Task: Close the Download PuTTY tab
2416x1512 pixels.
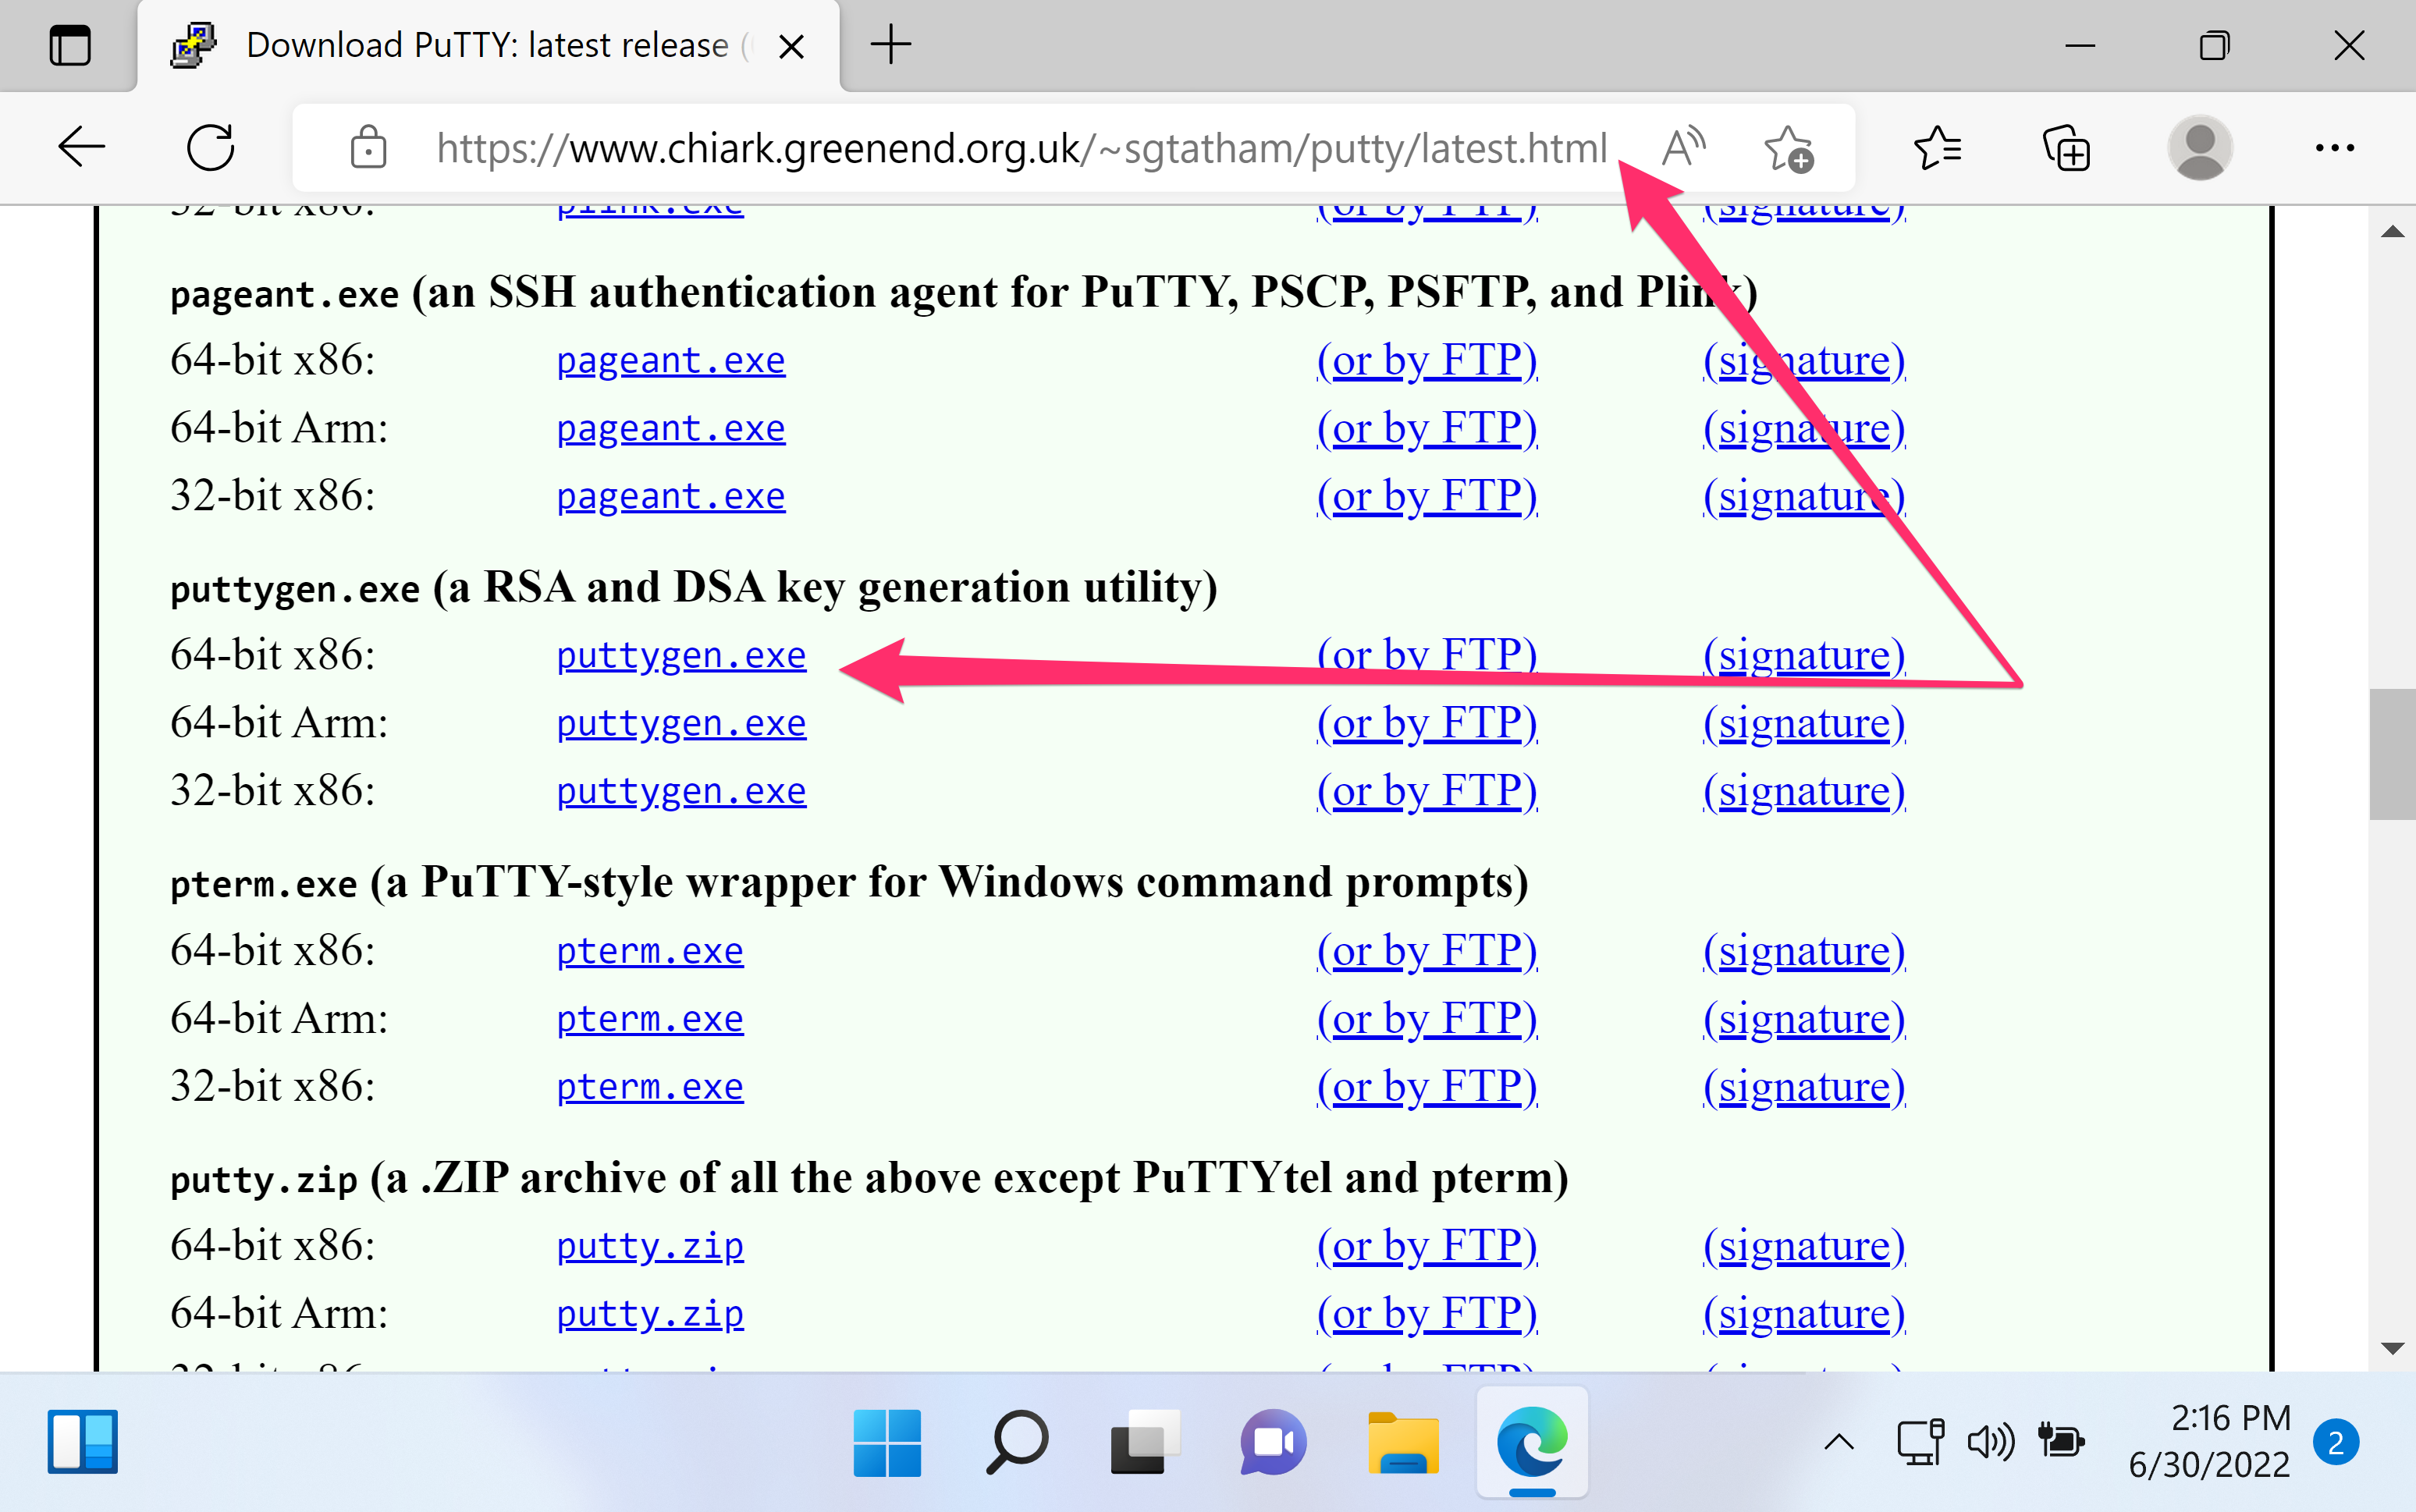Action: [791, 46]
